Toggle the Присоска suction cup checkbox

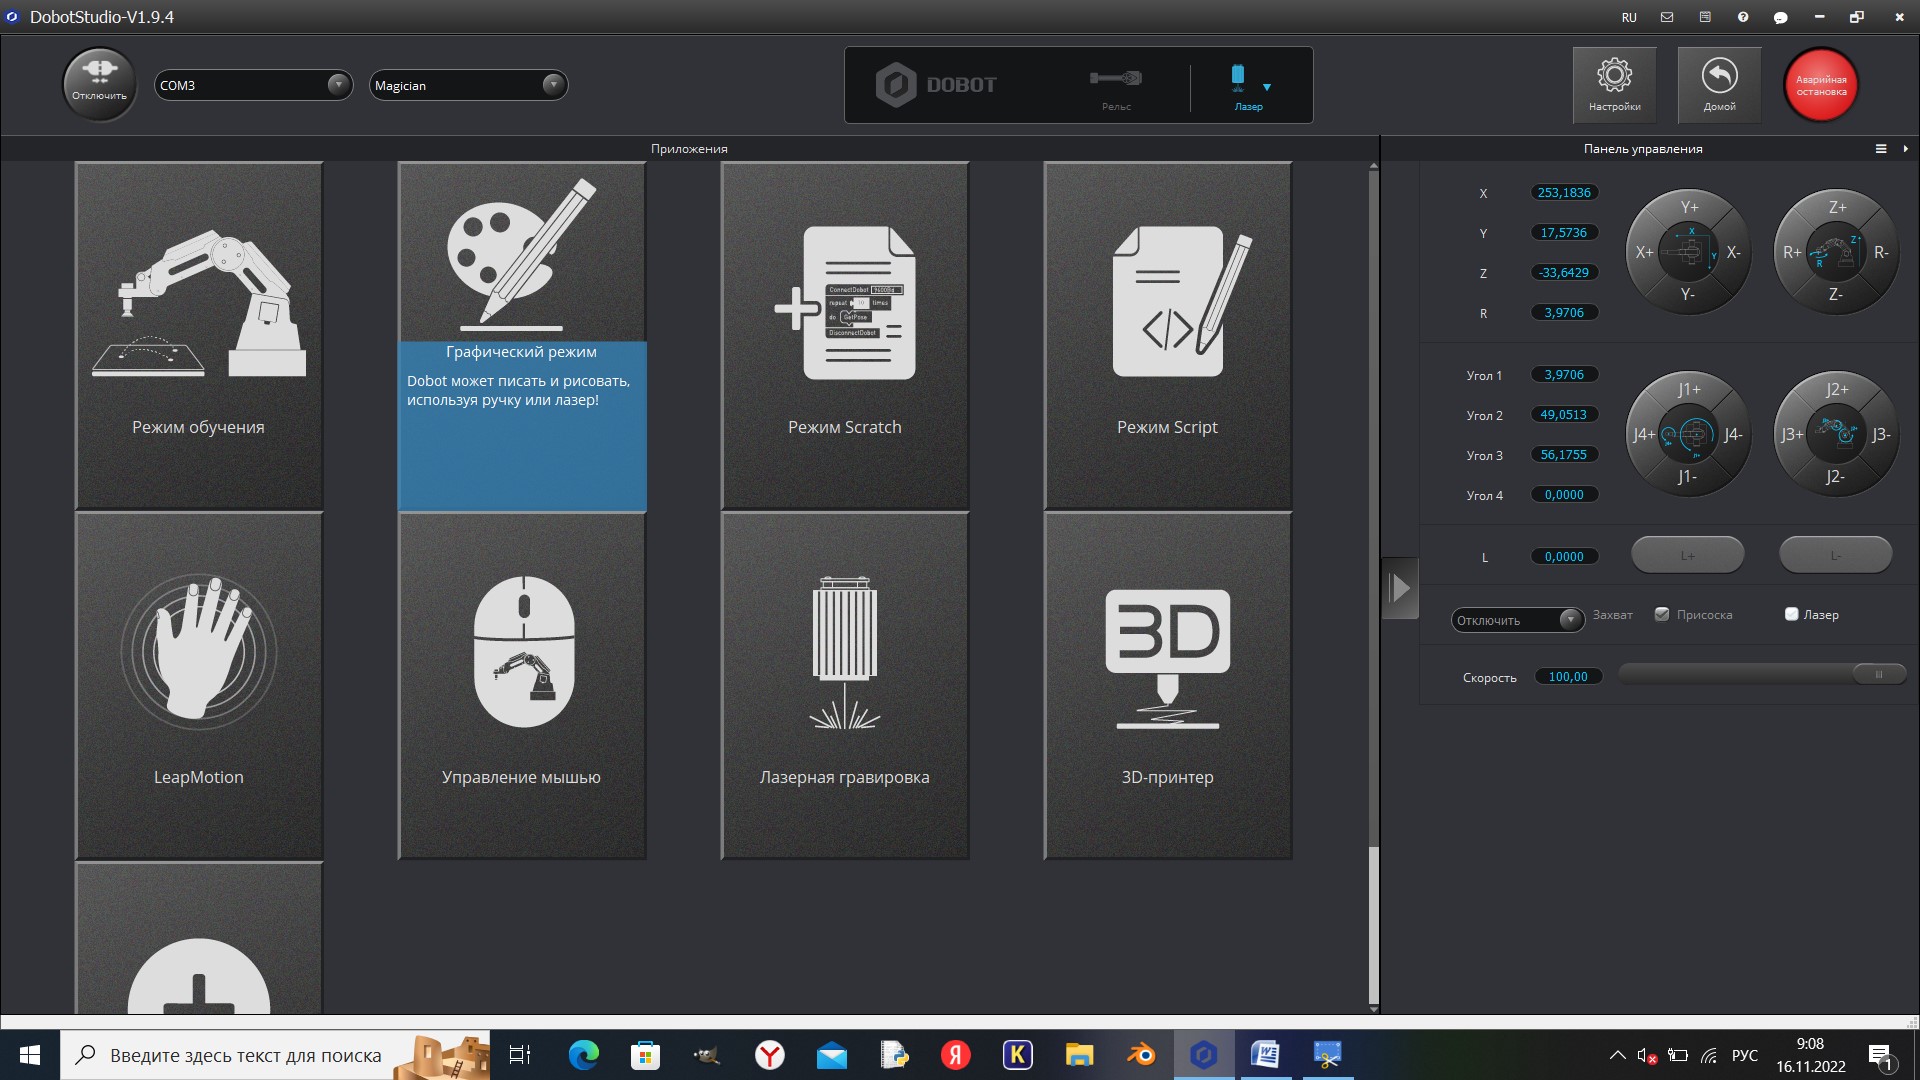click(x=1662, y=614)
